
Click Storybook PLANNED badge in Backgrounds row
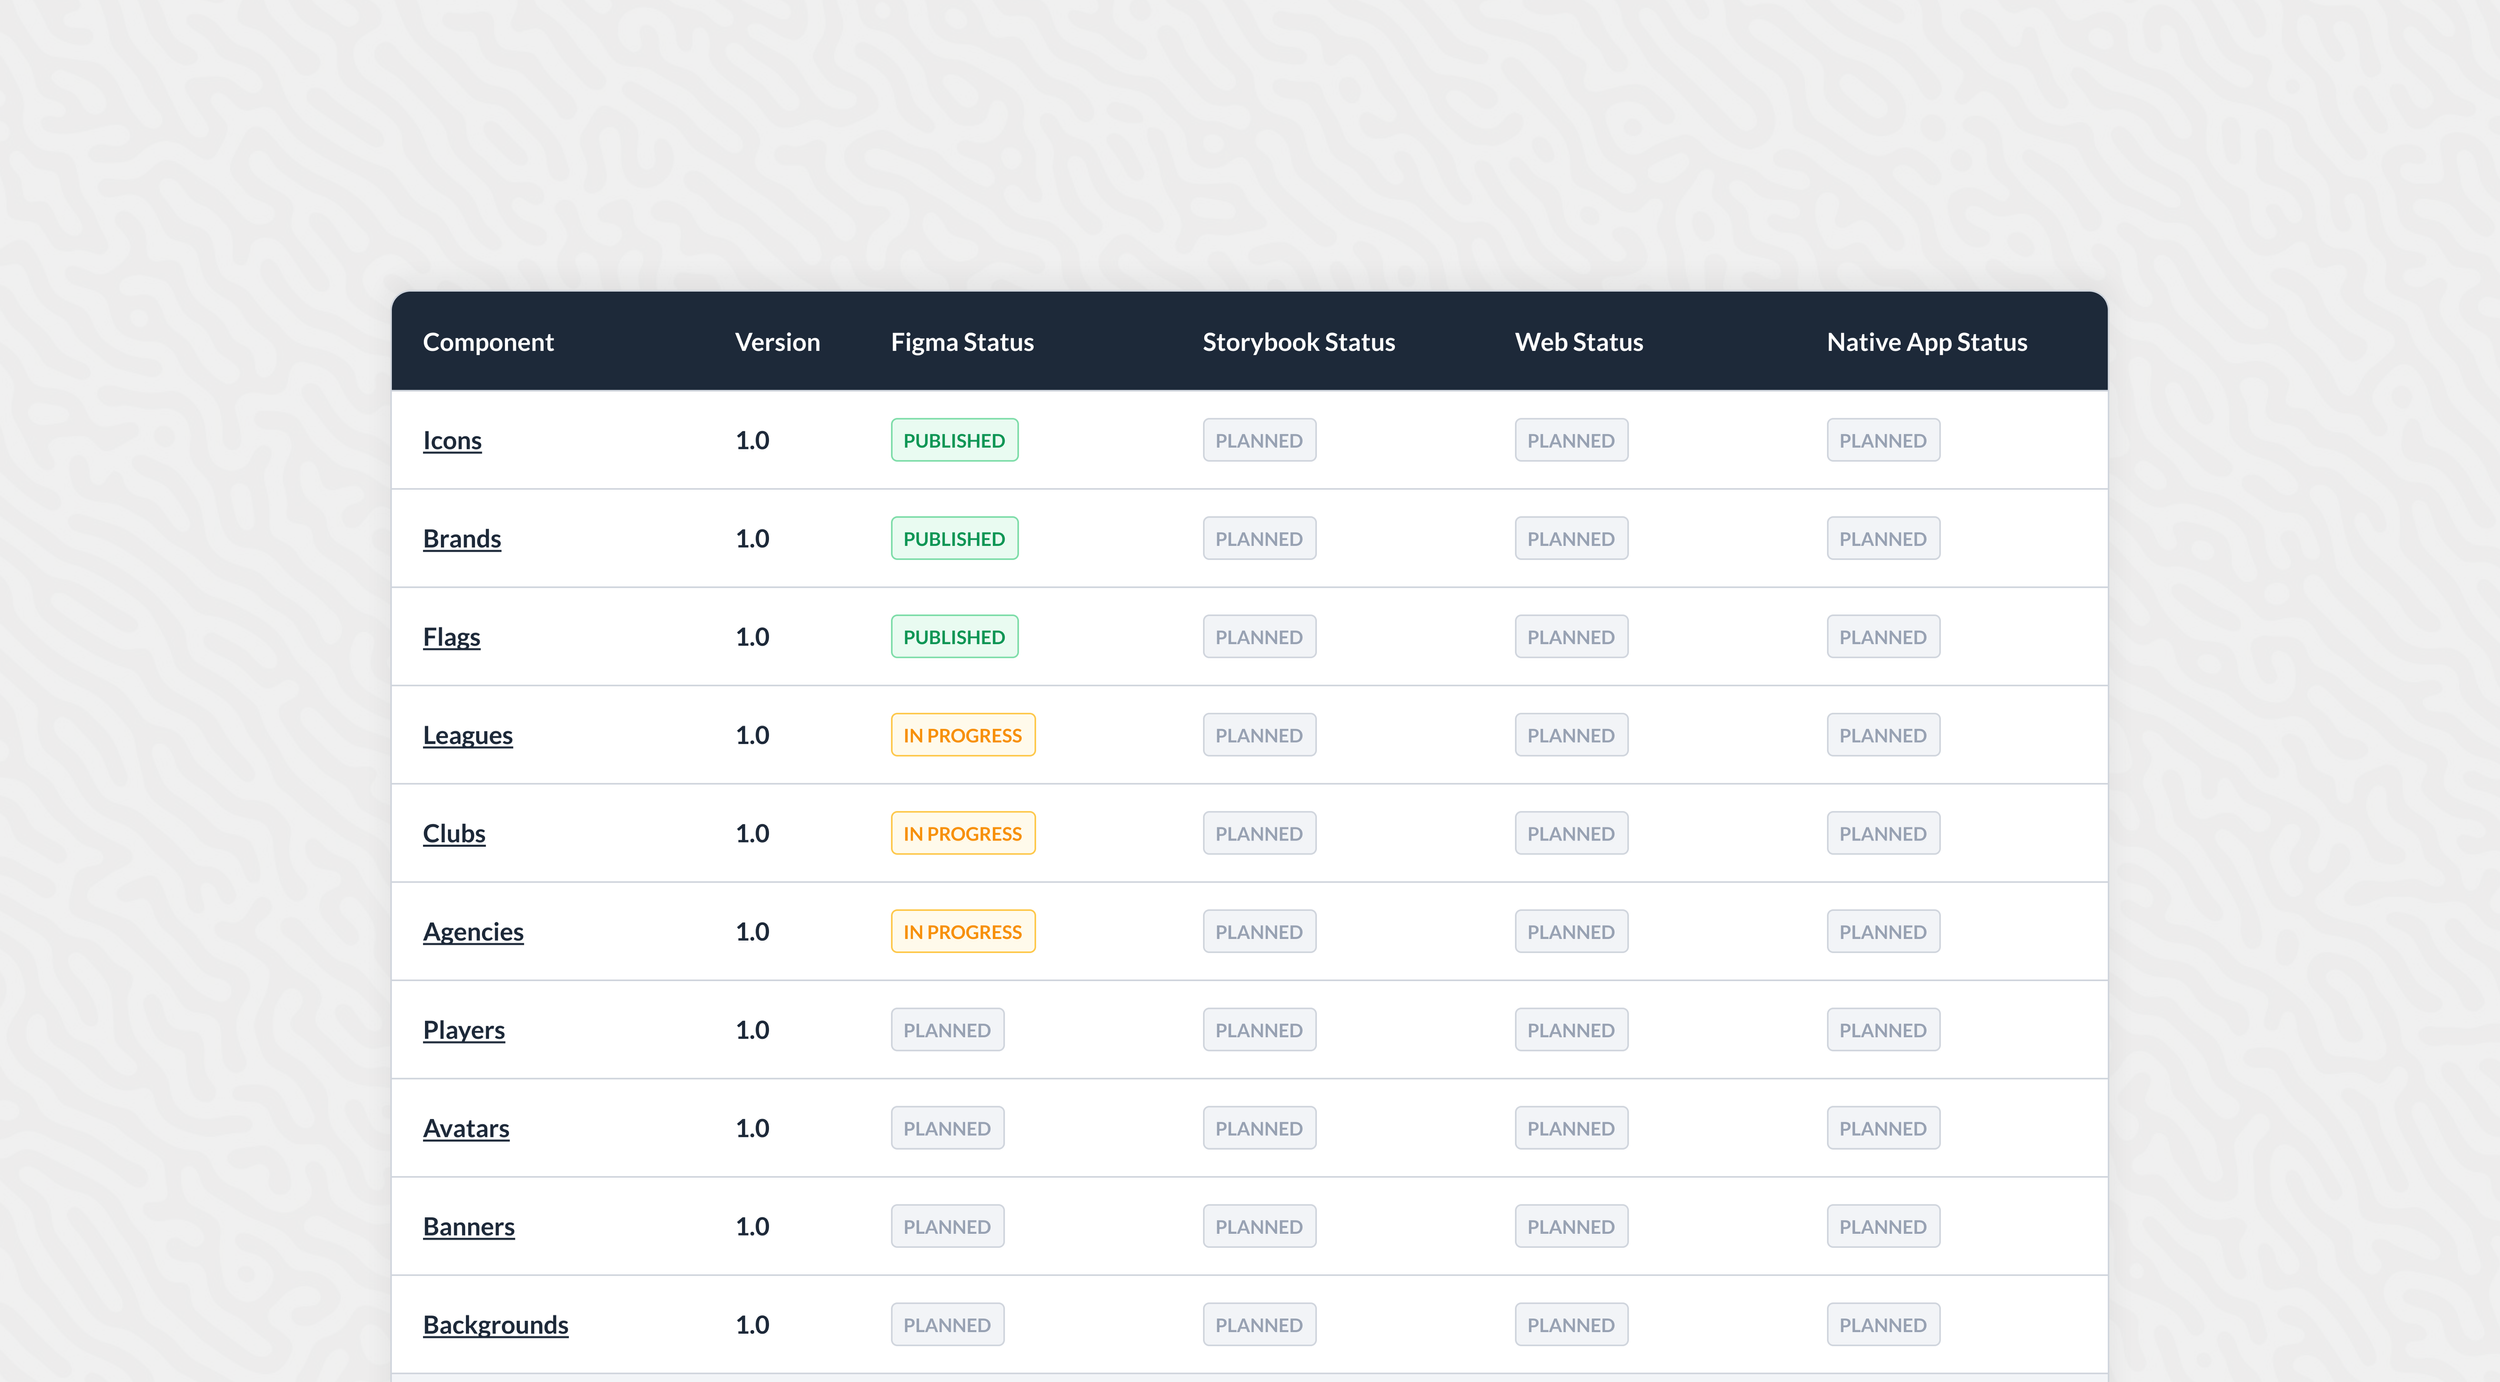pyautogui.click(x=1260, y=1324)
